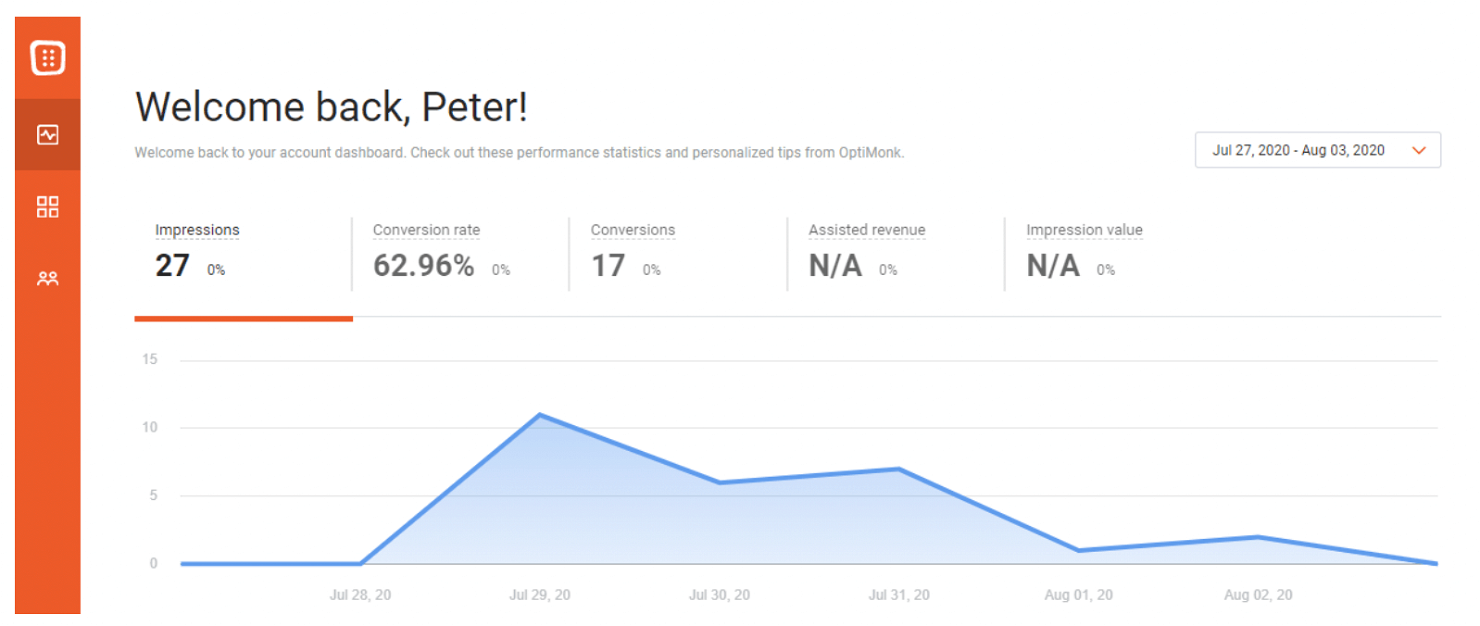
Task: Click the 17 conversions value
Action: click(x=608, y=266)
